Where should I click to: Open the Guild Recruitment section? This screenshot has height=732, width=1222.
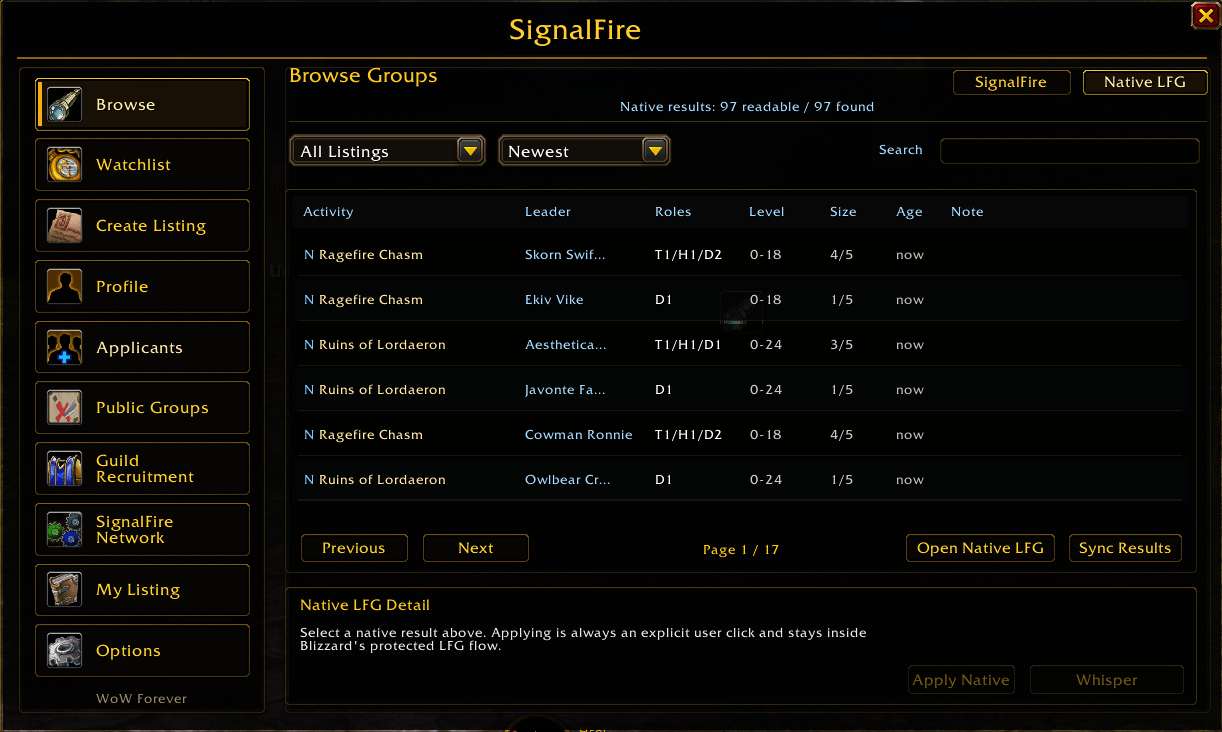pyautogui.click(x=143, y=469)
